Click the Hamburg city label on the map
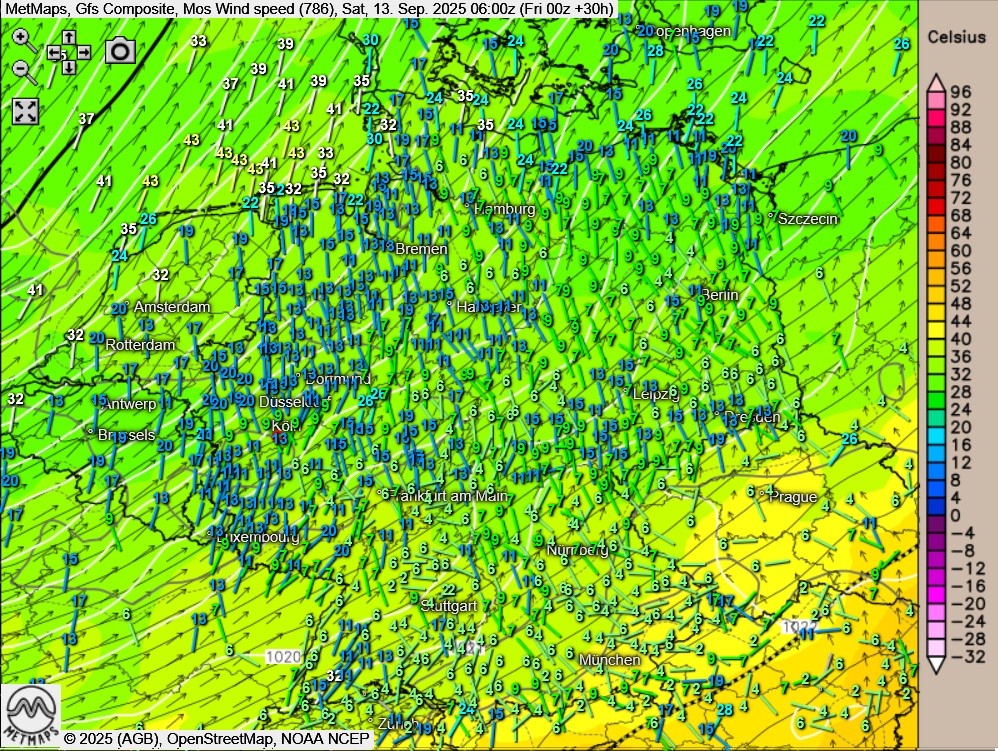This screenshot has height=751, width=998. 505,209
